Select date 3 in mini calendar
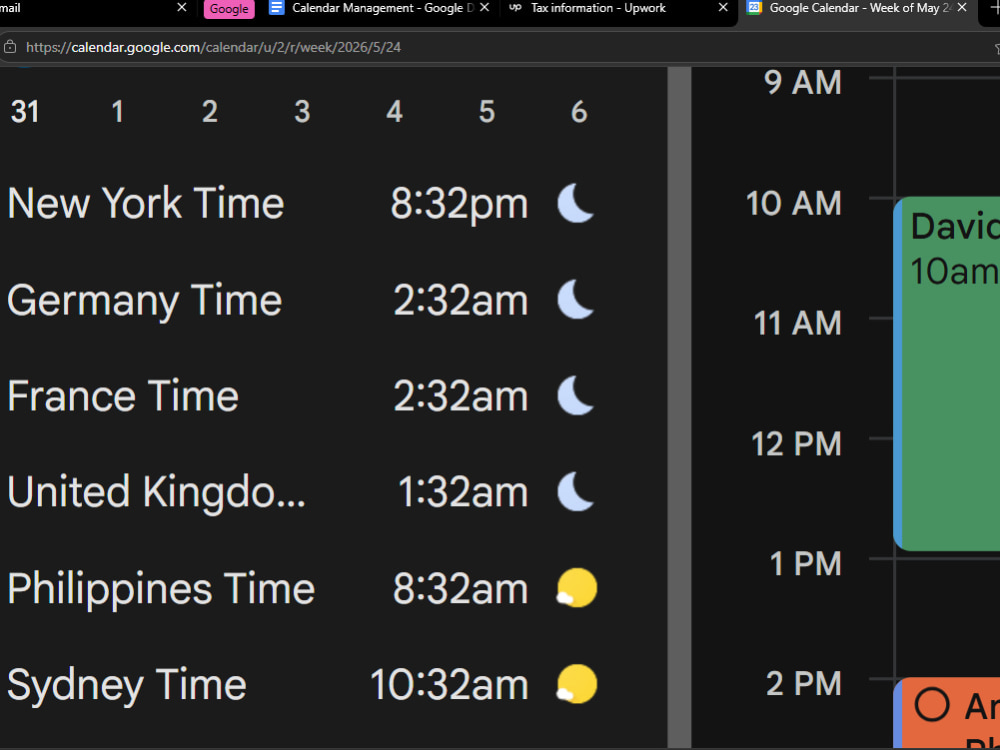The height and width of the screenshot is (750, 1000). 302,112
